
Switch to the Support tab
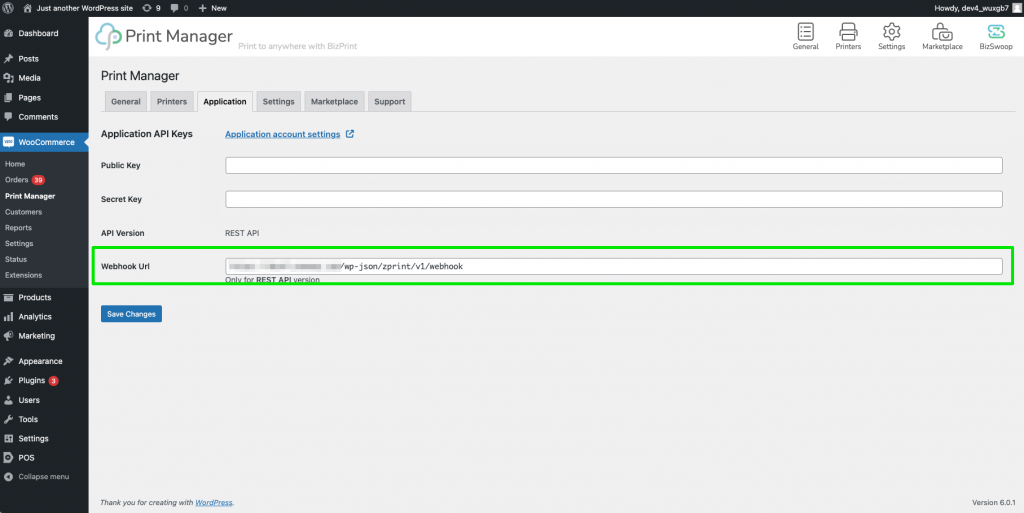coord(389,101)
